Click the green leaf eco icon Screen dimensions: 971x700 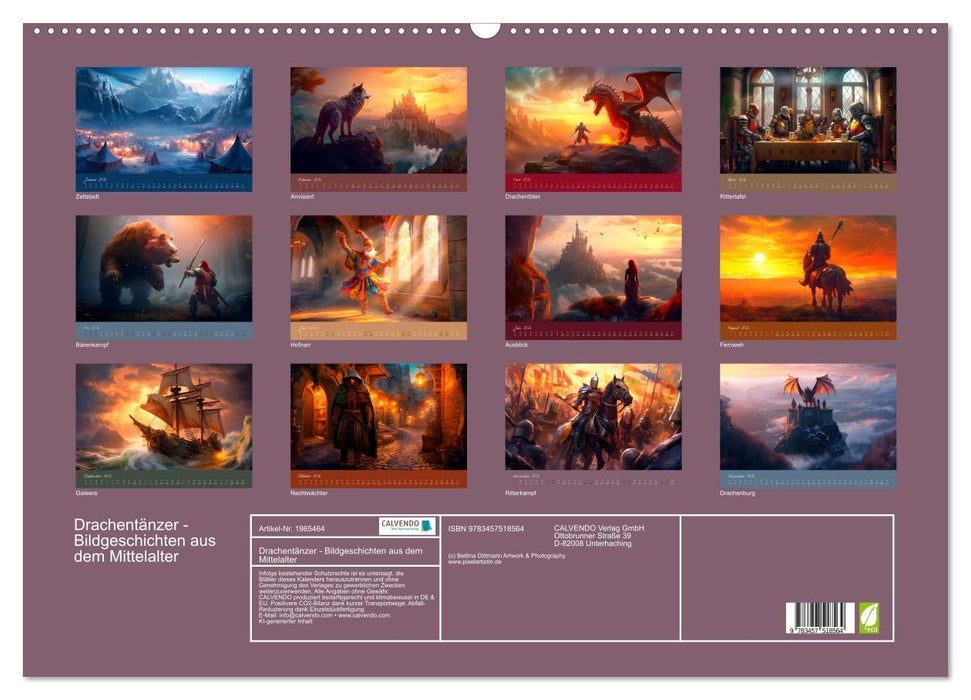[x=870, y=617]
